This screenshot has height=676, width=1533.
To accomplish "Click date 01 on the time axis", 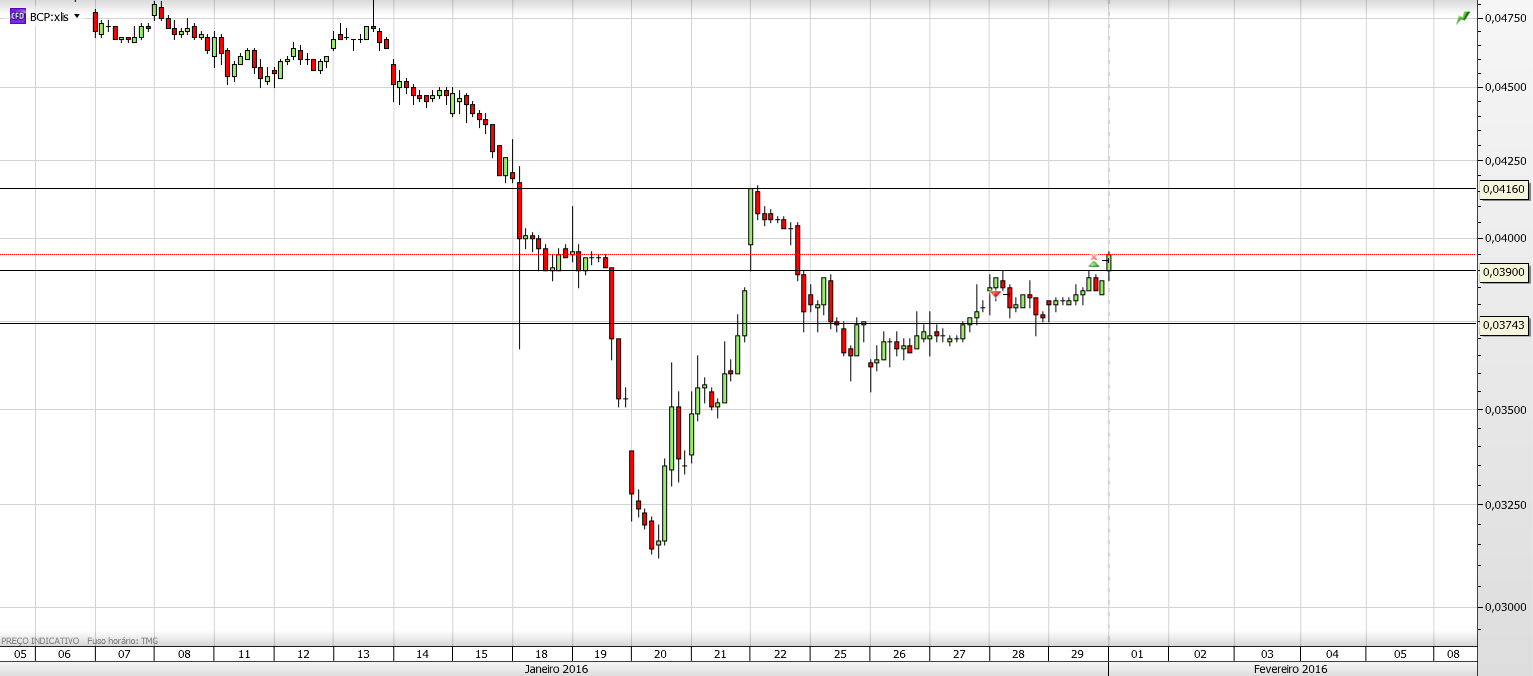I will coord(1138,654).
